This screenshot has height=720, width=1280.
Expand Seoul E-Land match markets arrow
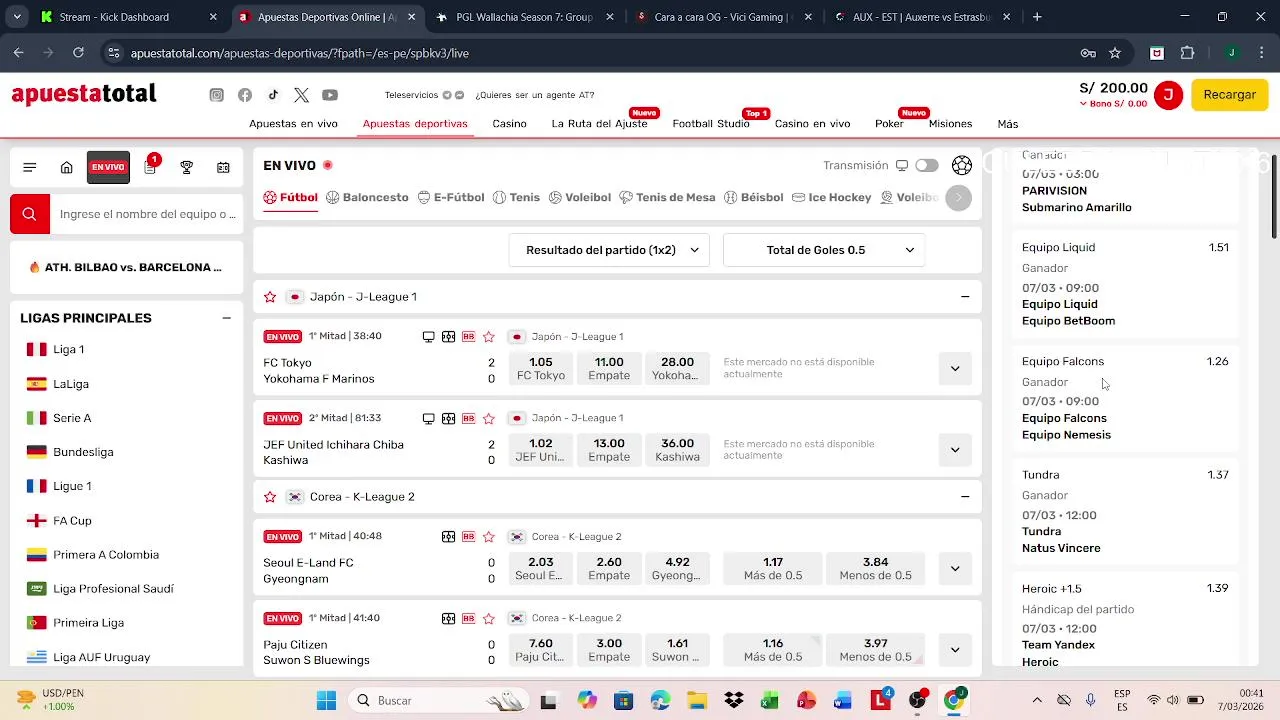[x=955, y=569]
